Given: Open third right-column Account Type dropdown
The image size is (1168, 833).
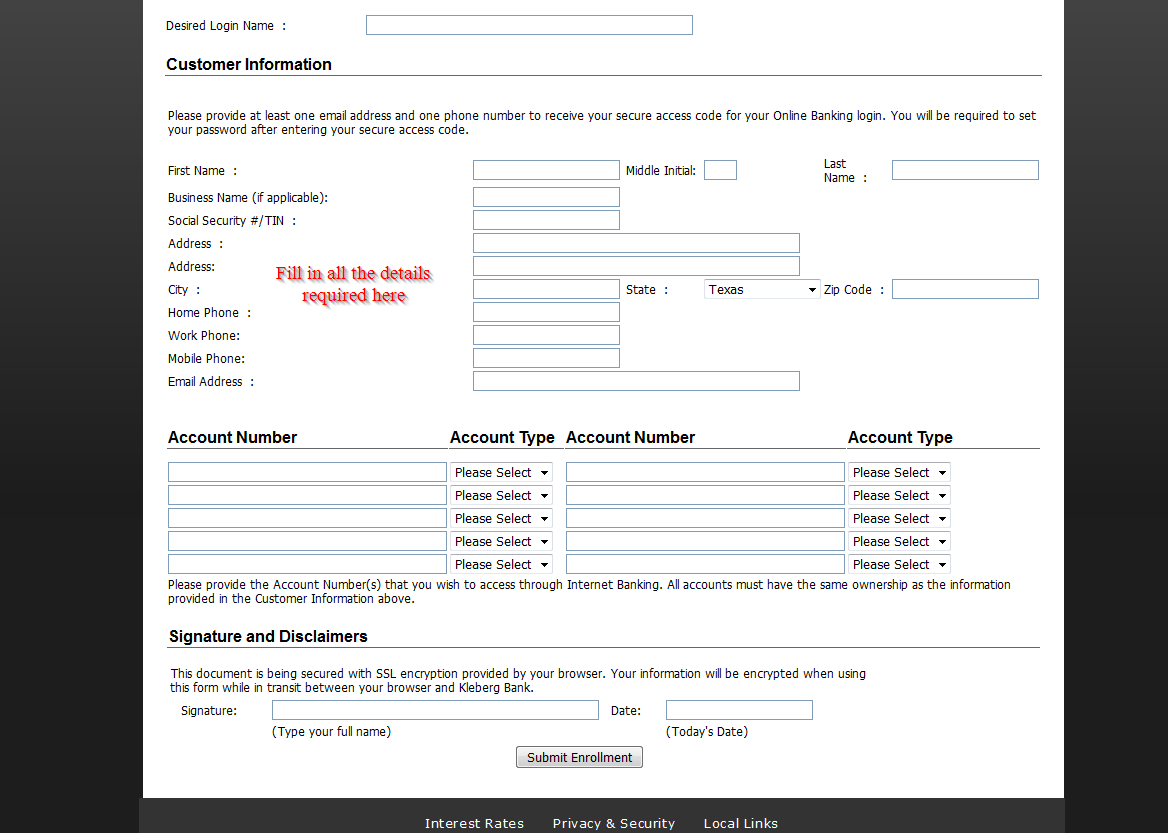Looking at the screenshot, I should (x=899, y=519).
